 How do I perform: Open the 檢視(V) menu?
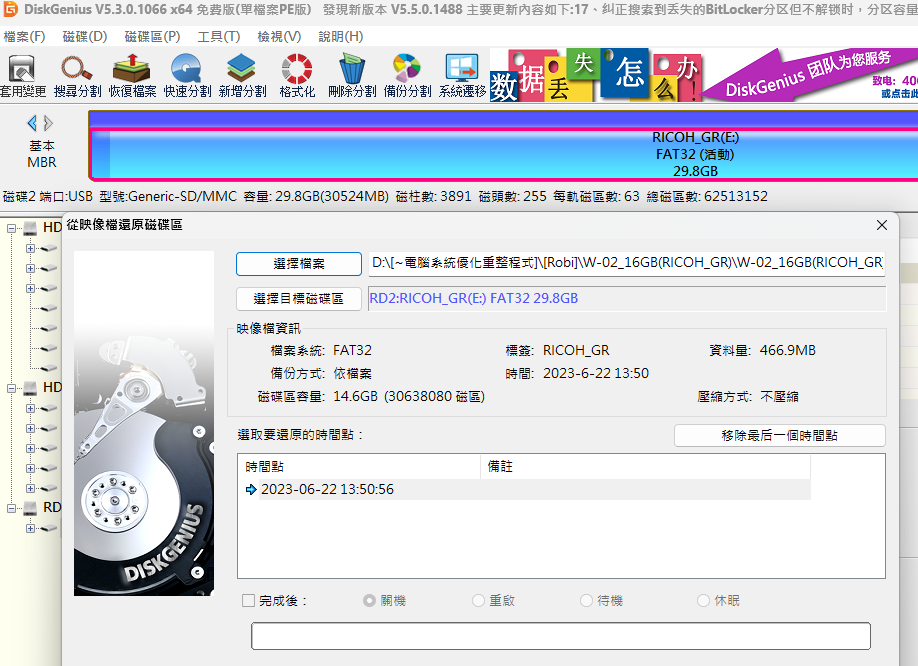[279, 36]
